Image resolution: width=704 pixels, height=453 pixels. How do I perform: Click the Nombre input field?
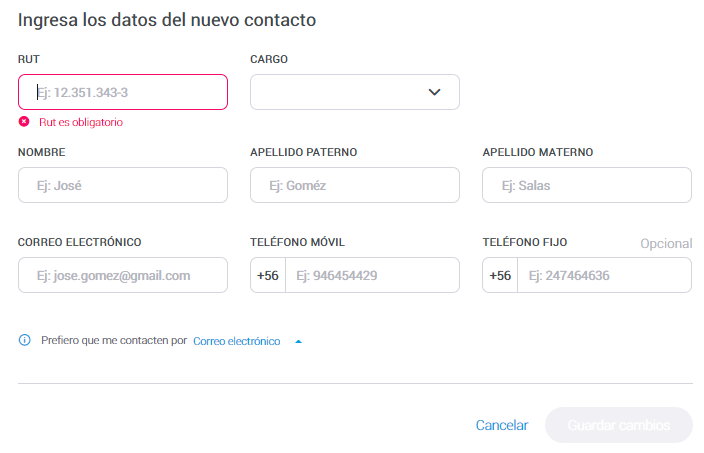click(122, 185)
